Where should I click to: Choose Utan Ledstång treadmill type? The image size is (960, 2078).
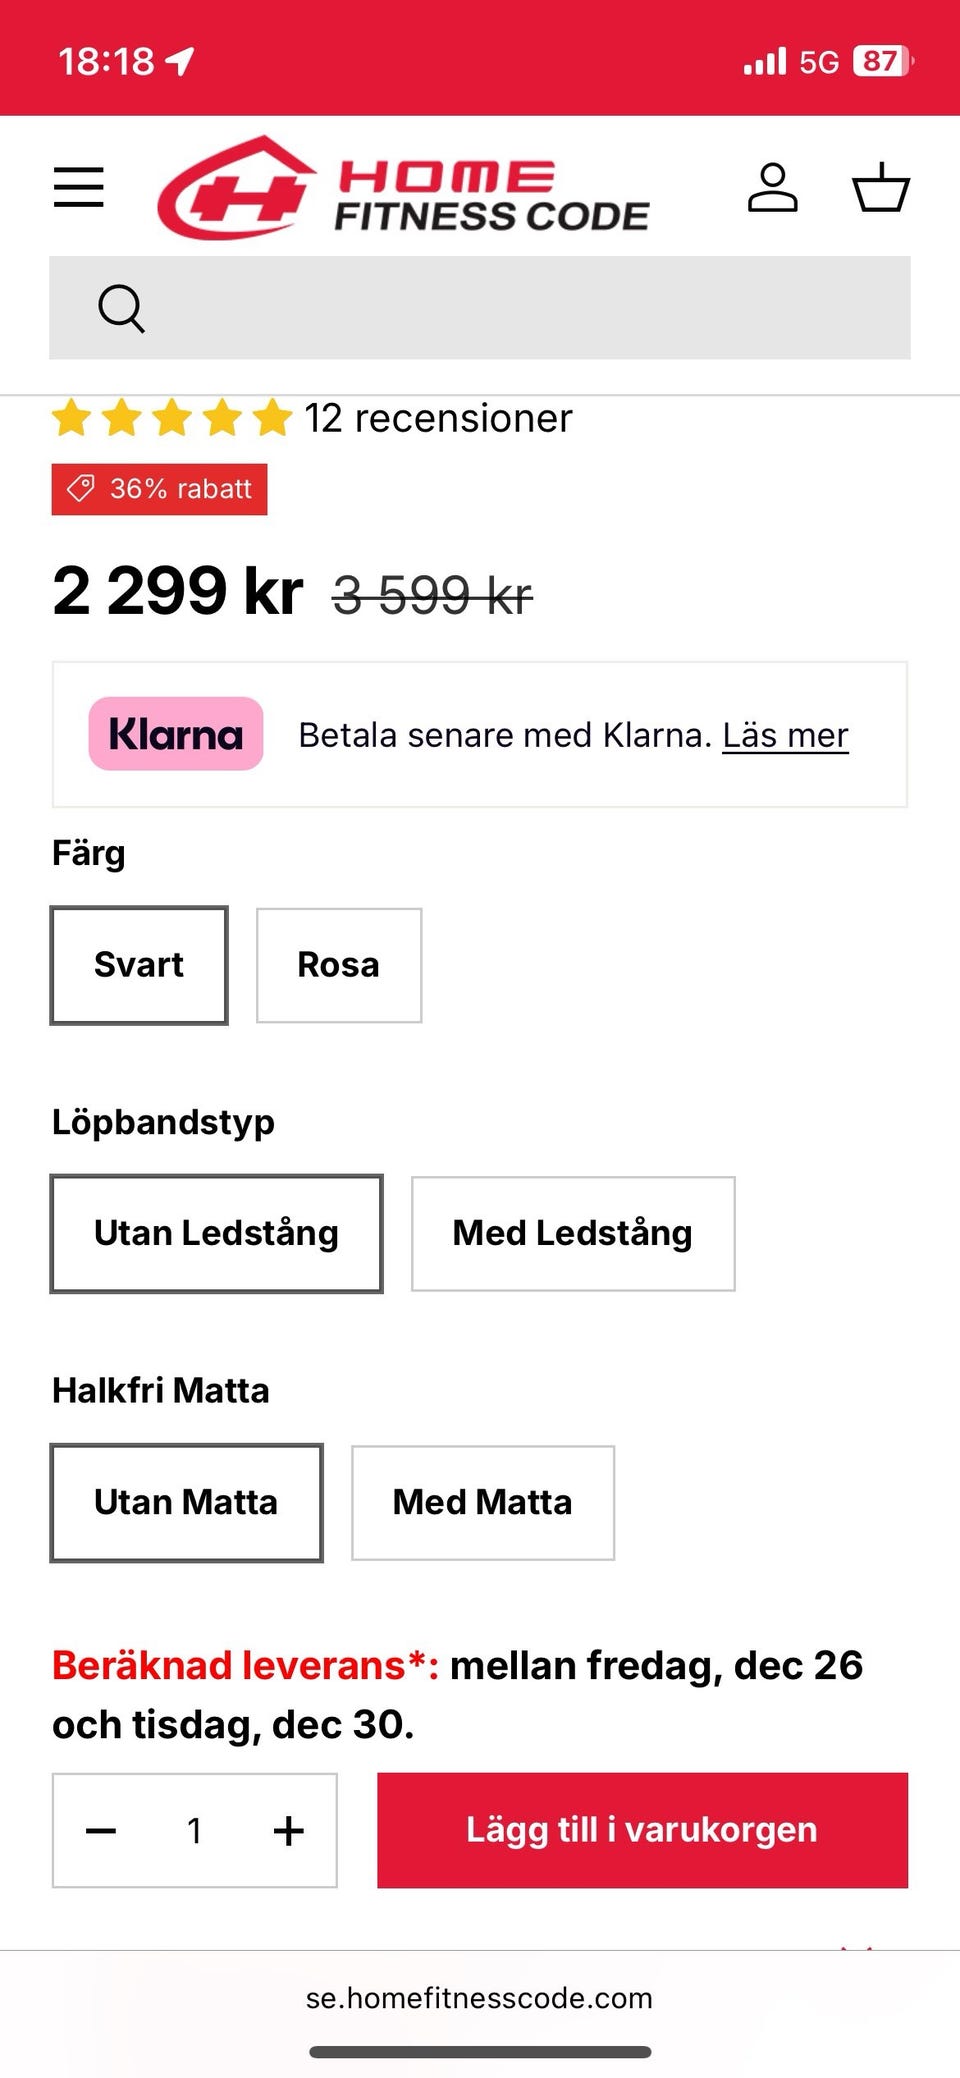(216, 1233)
